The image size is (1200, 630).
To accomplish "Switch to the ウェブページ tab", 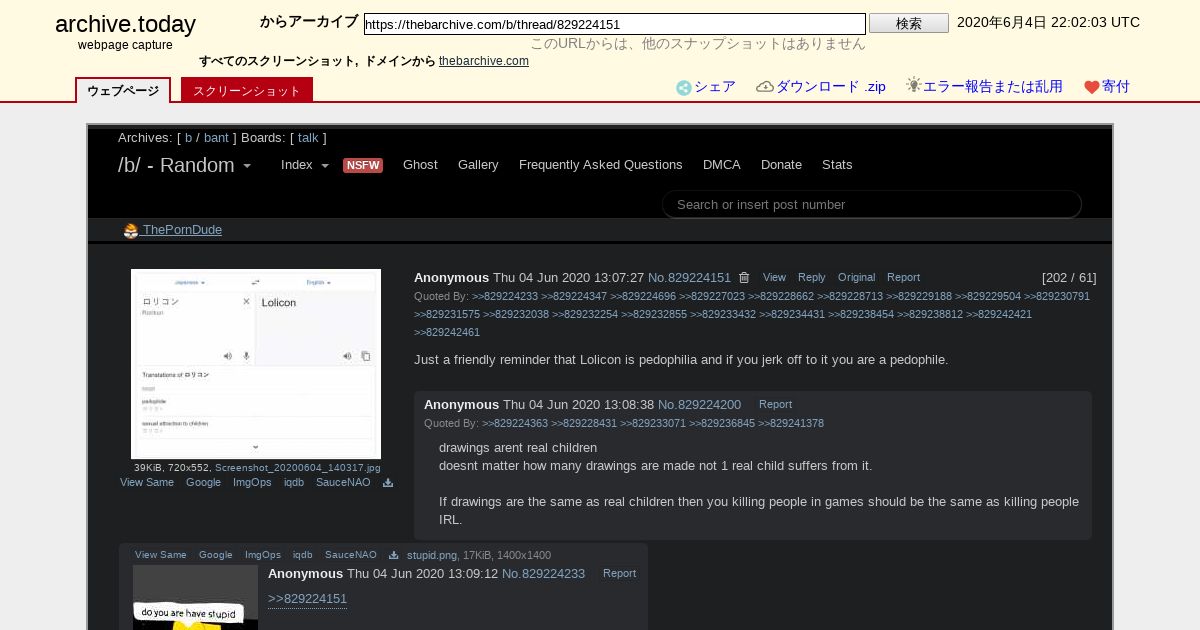I will coord(123,90).
